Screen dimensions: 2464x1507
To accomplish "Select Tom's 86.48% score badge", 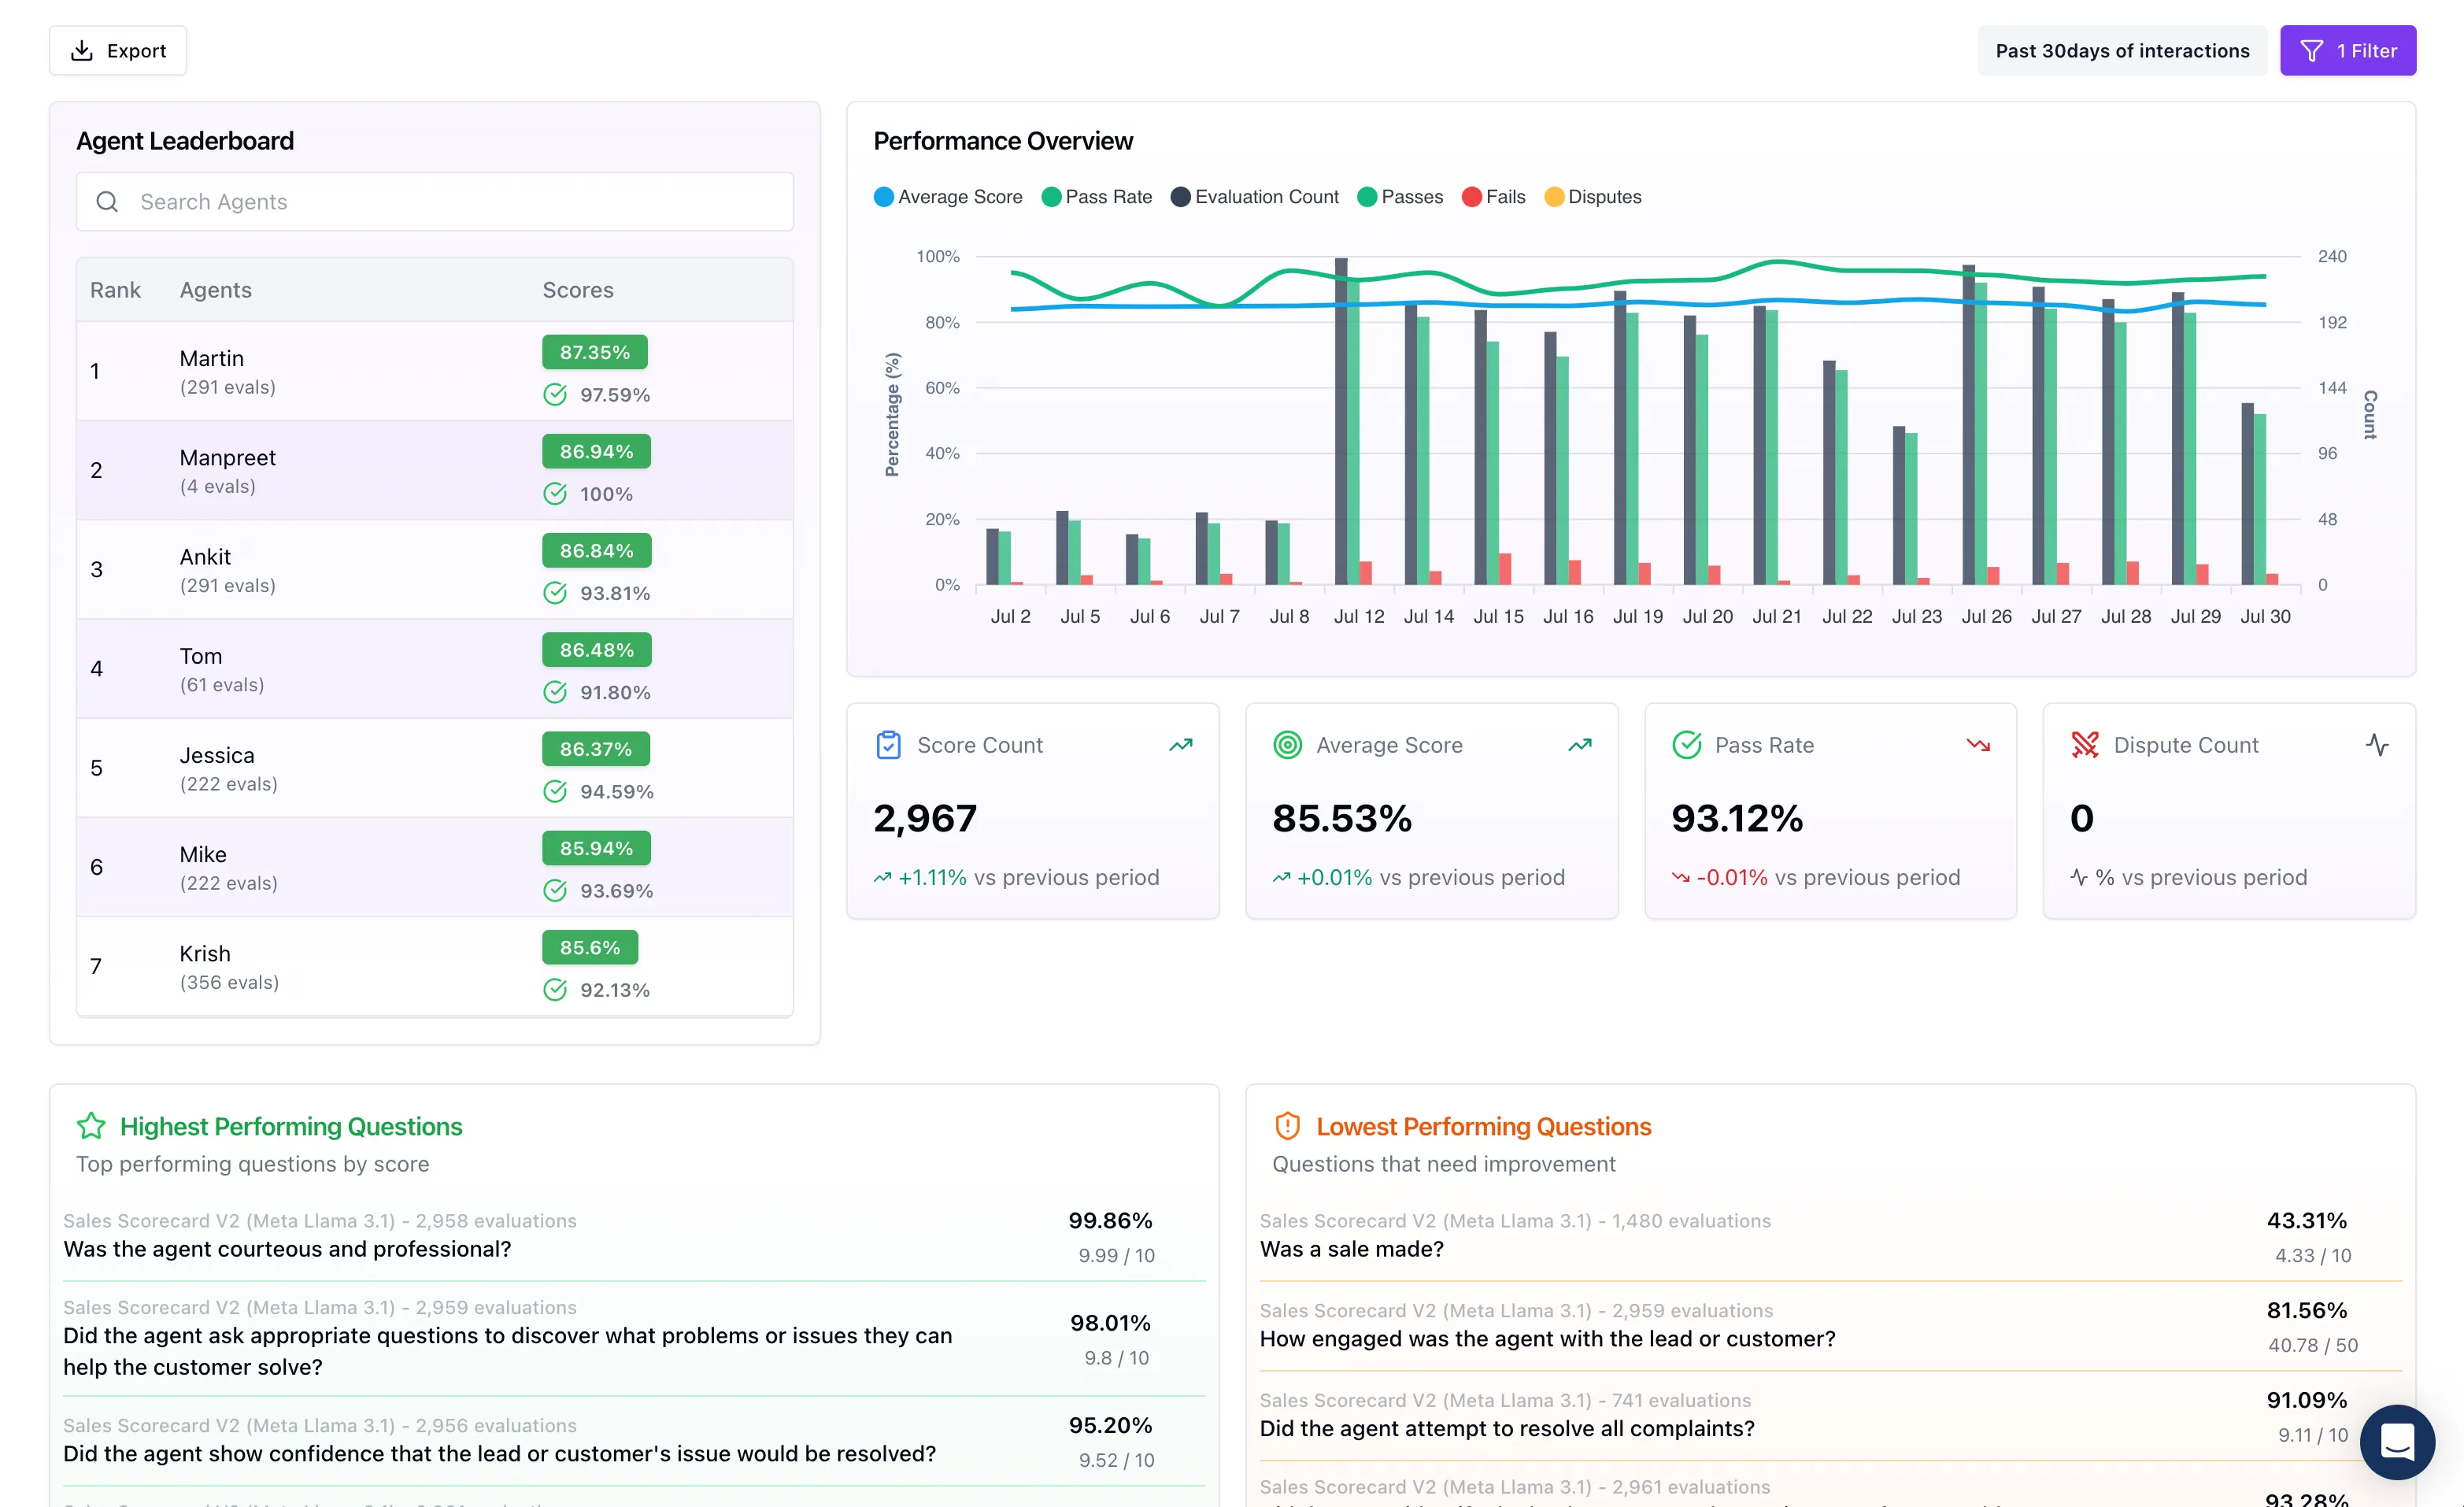I will tap(597, 649).
